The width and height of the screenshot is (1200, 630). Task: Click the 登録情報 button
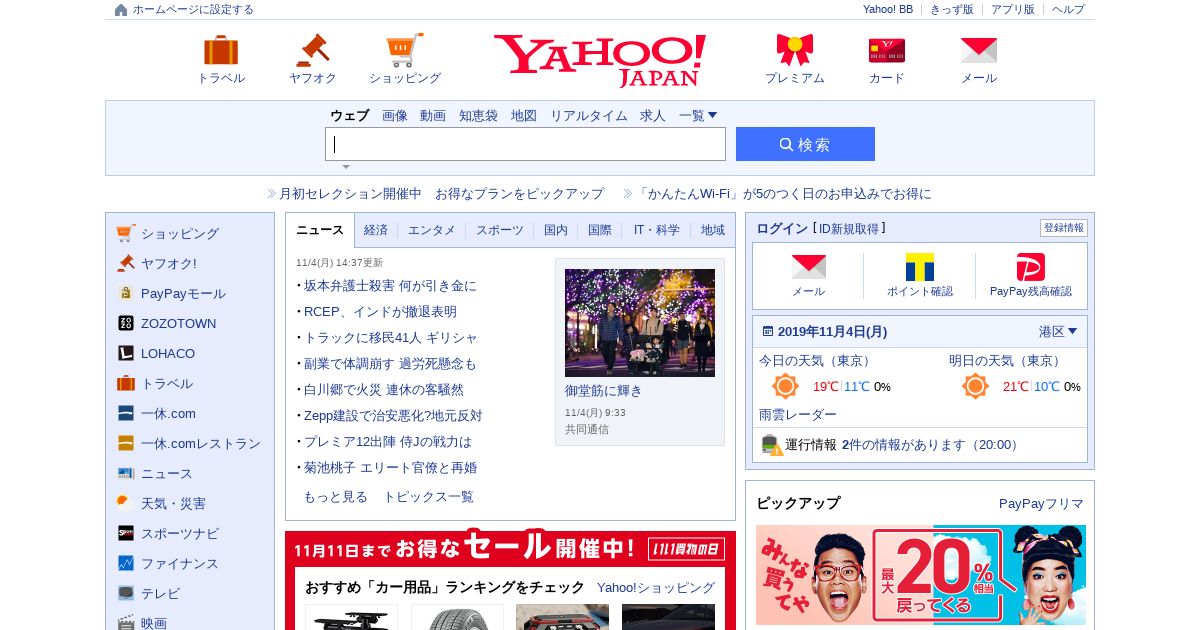1064,228
